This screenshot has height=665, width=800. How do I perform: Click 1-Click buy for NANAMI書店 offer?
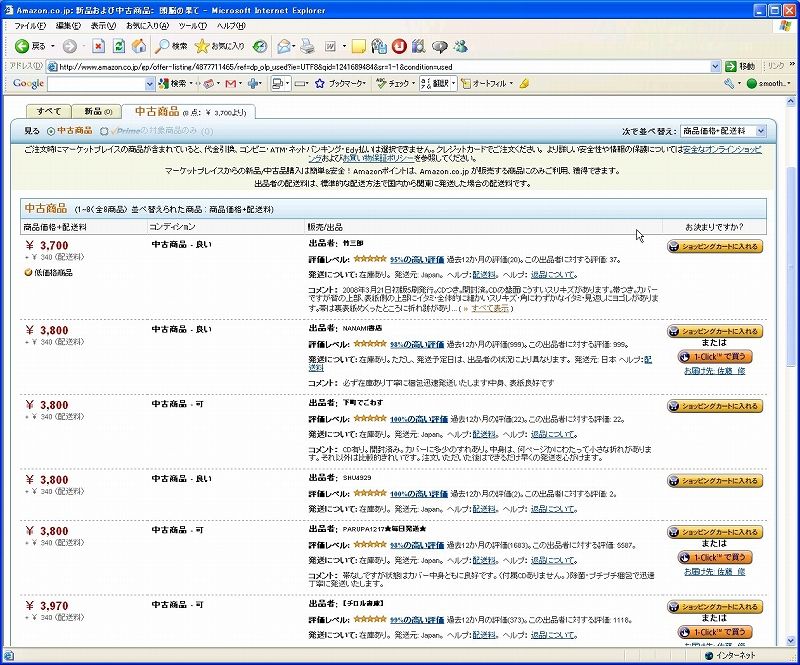click(x=715, y=357)
